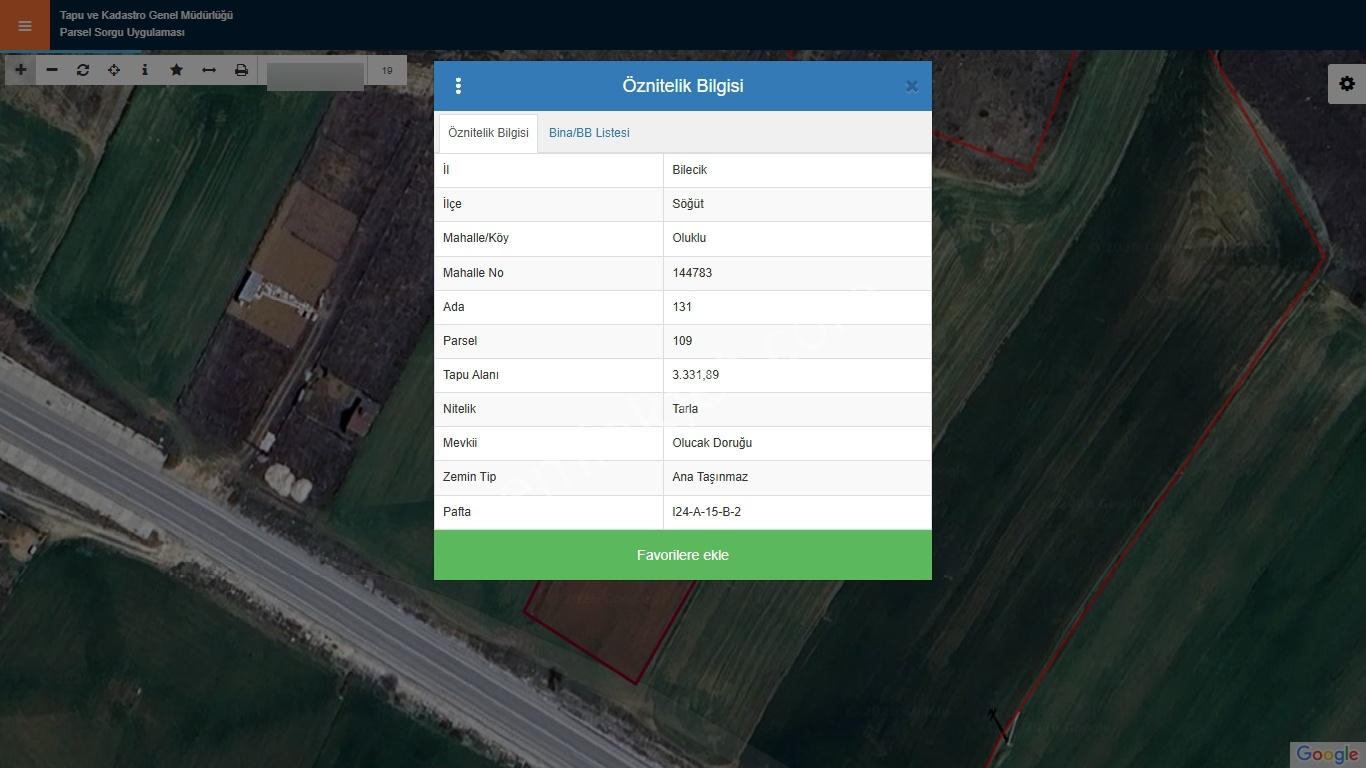
Task: Click the Tapu ve Kadastro Genel Müdürlüğü title
Action: pos(146,16)
